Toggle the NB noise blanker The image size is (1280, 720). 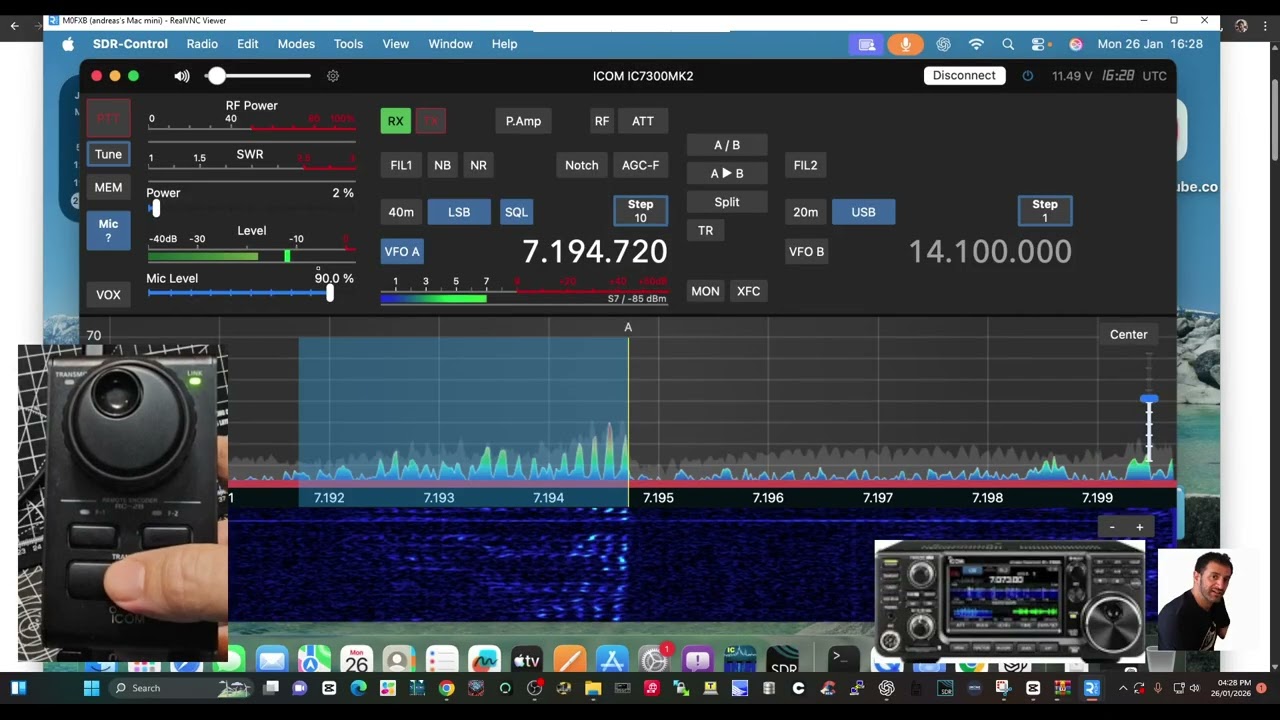coord(442,165)
